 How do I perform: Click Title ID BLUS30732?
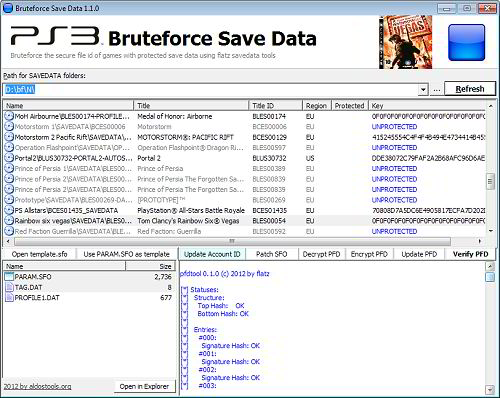click(269, 158)
